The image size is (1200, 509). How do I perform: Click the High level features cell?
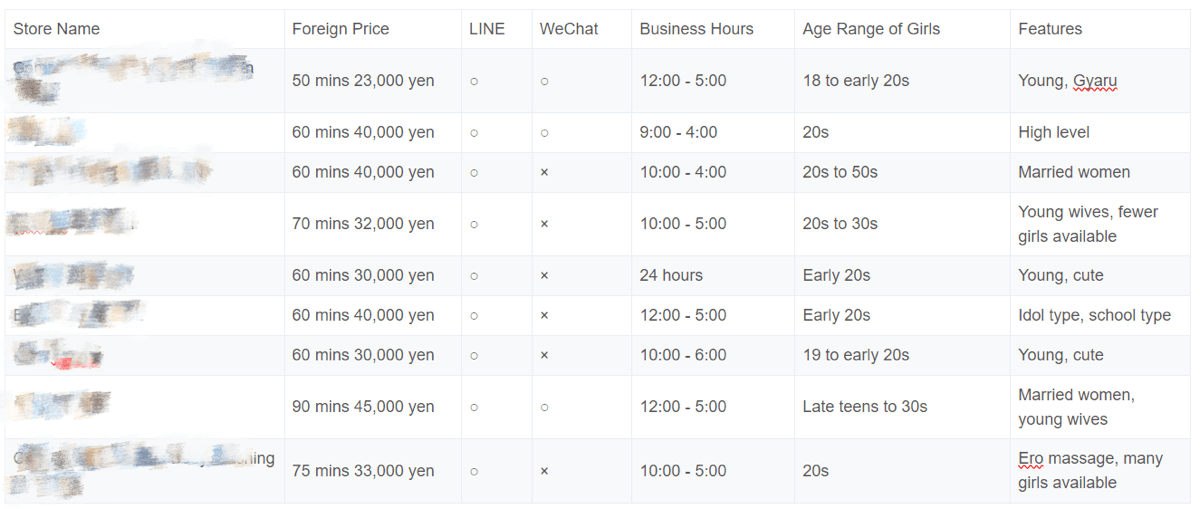1054,133
